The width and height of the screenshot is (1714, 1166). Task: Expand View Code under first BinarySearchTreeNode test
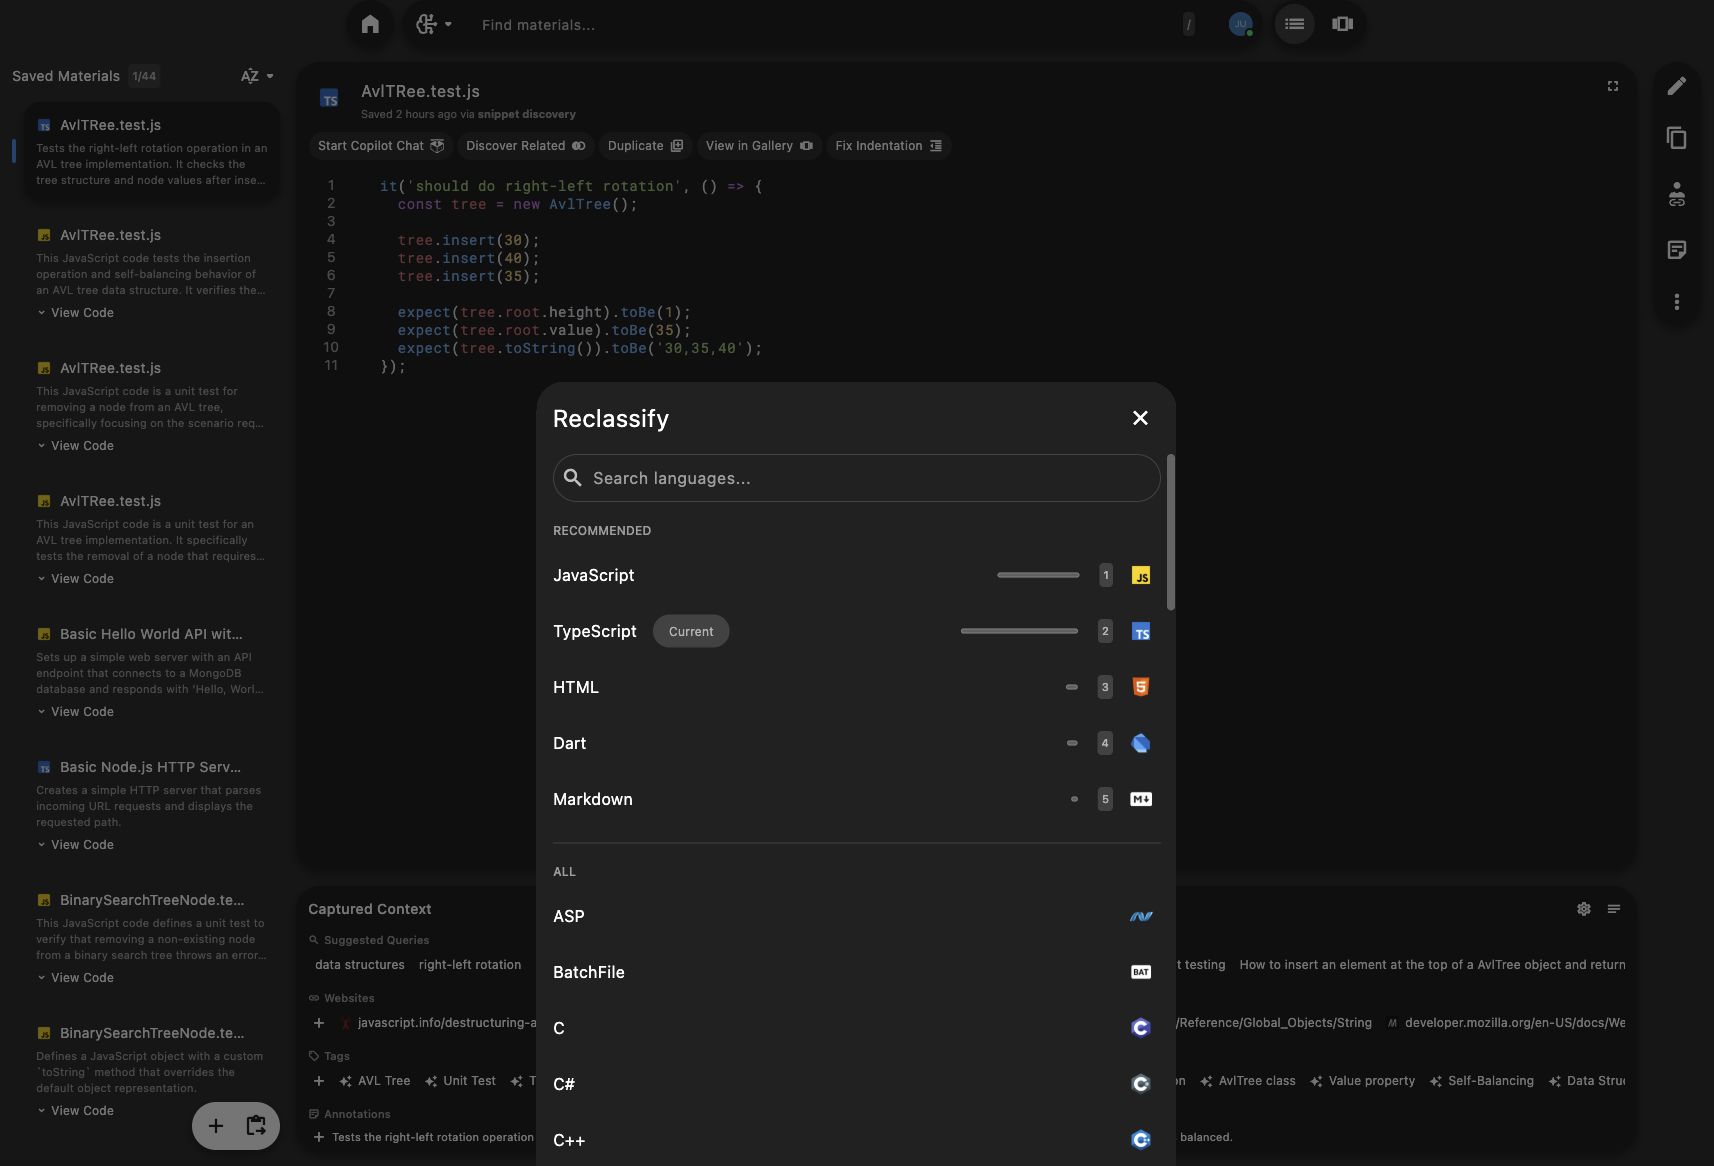[x=75, y=978]
